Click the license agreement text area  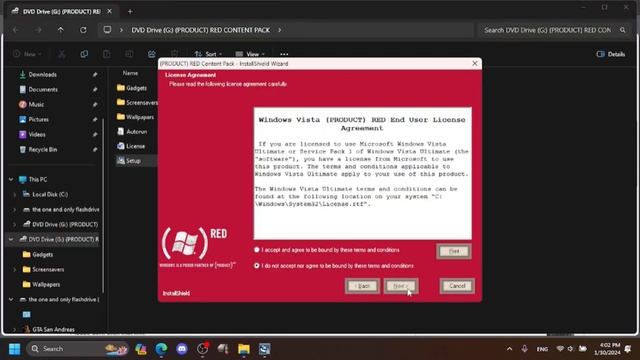[362, 173]
